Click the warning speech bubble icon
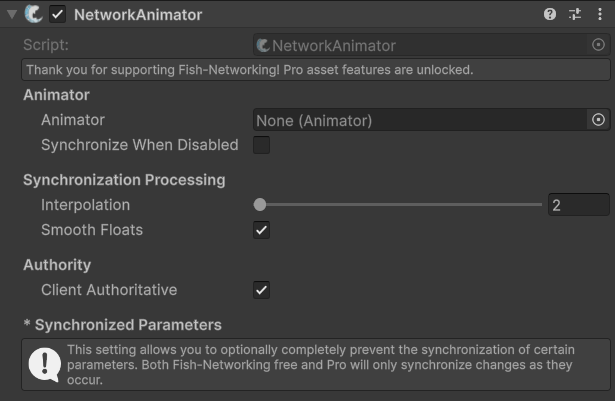The height and width of the screenshot is (401, 615). 44,365
